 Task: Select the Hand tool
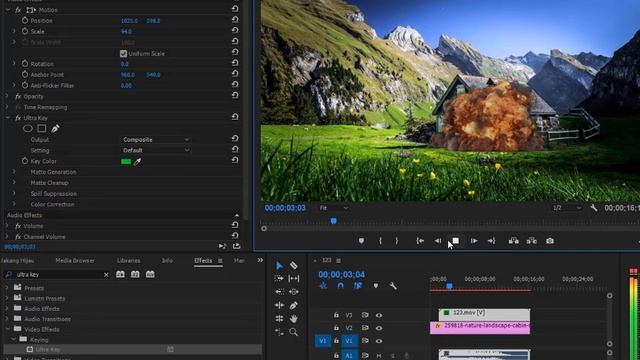(293, 318)
